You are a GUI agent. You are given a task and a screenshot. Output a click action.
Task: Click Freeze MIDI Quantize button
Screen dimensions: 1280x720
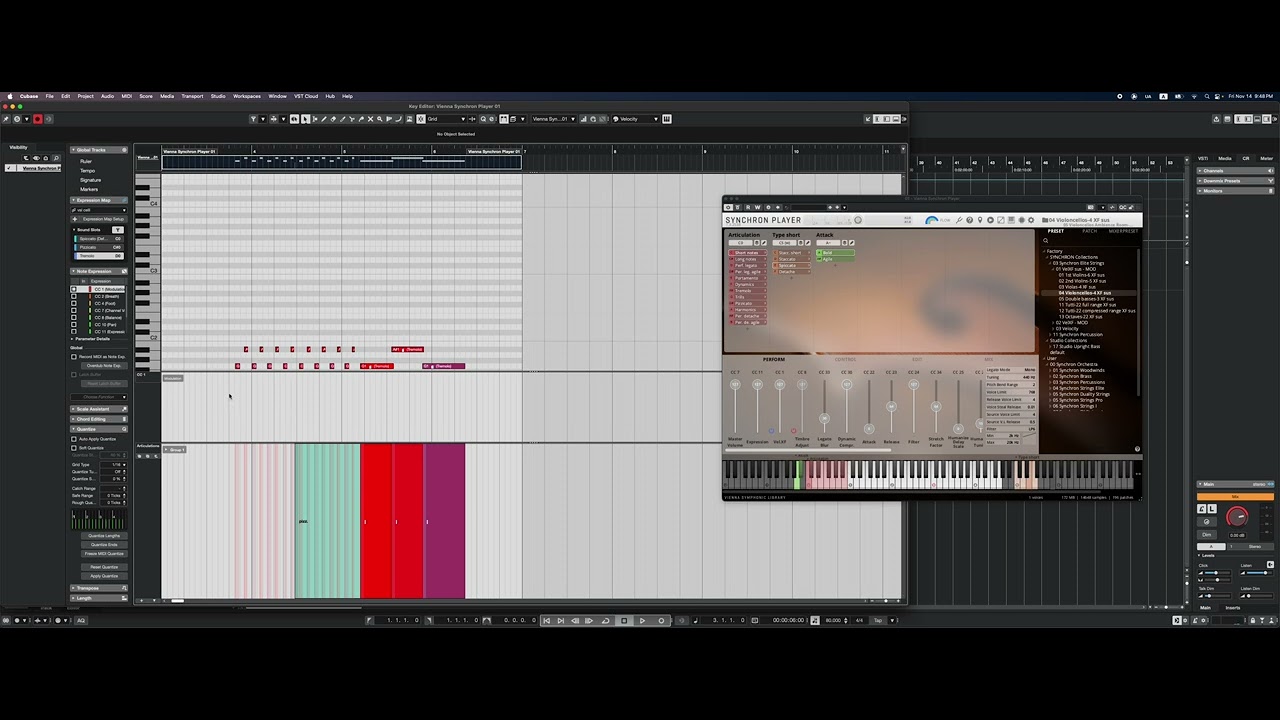tap(105, 554)
